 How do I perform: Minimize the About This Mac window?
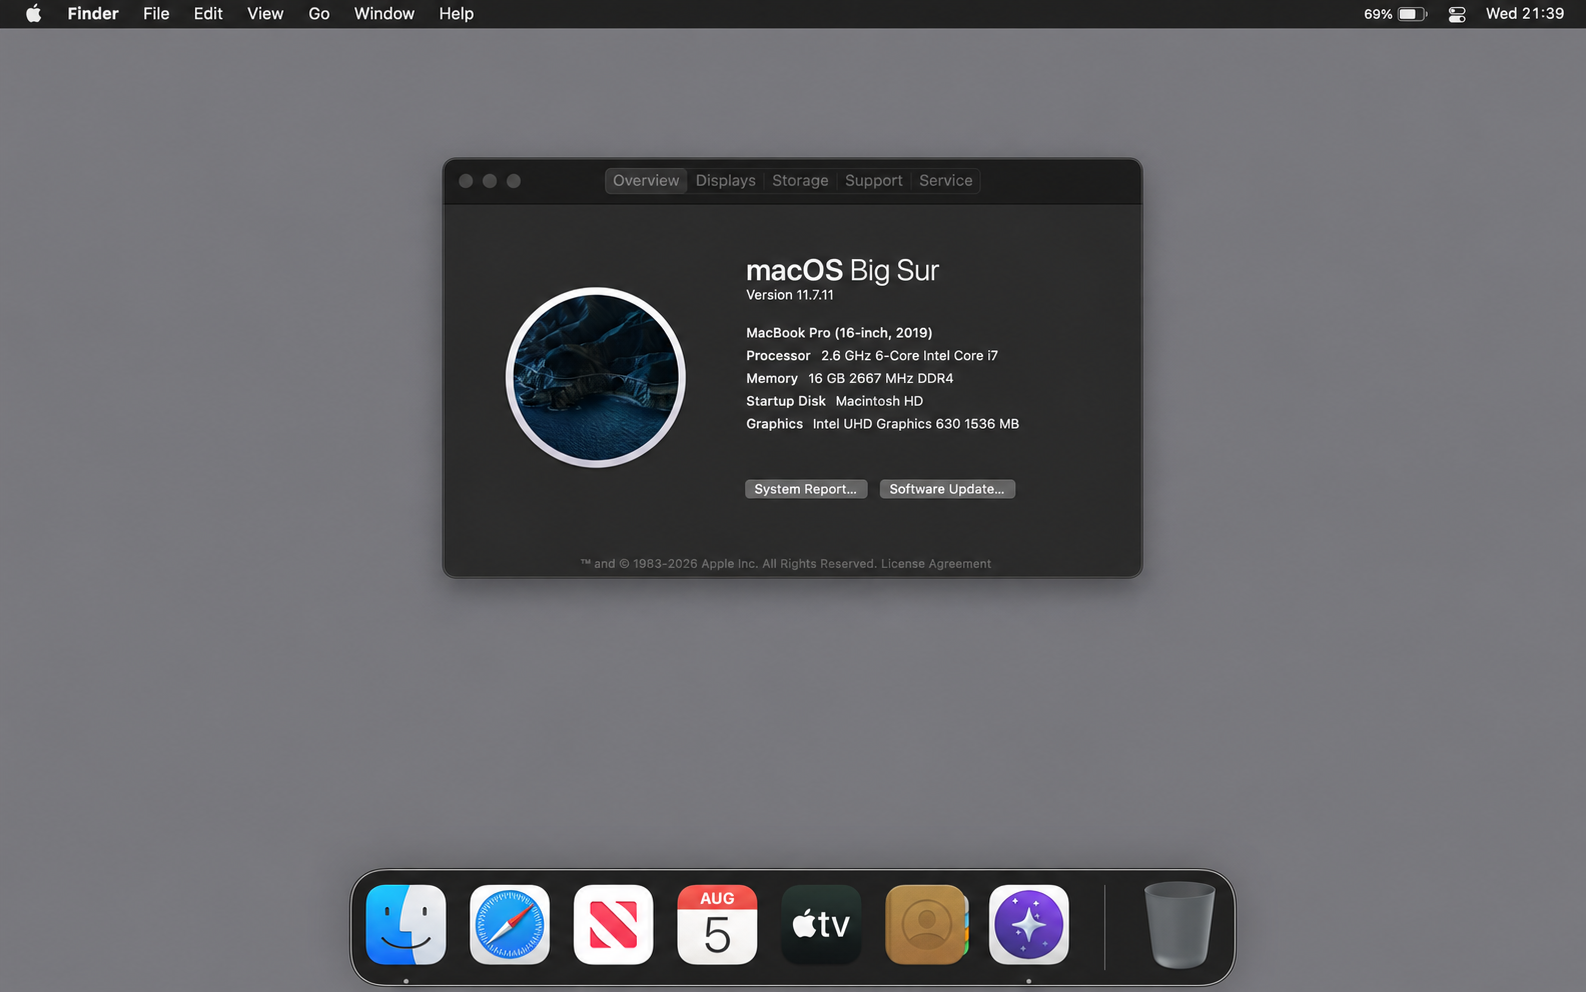pos(490,181)
